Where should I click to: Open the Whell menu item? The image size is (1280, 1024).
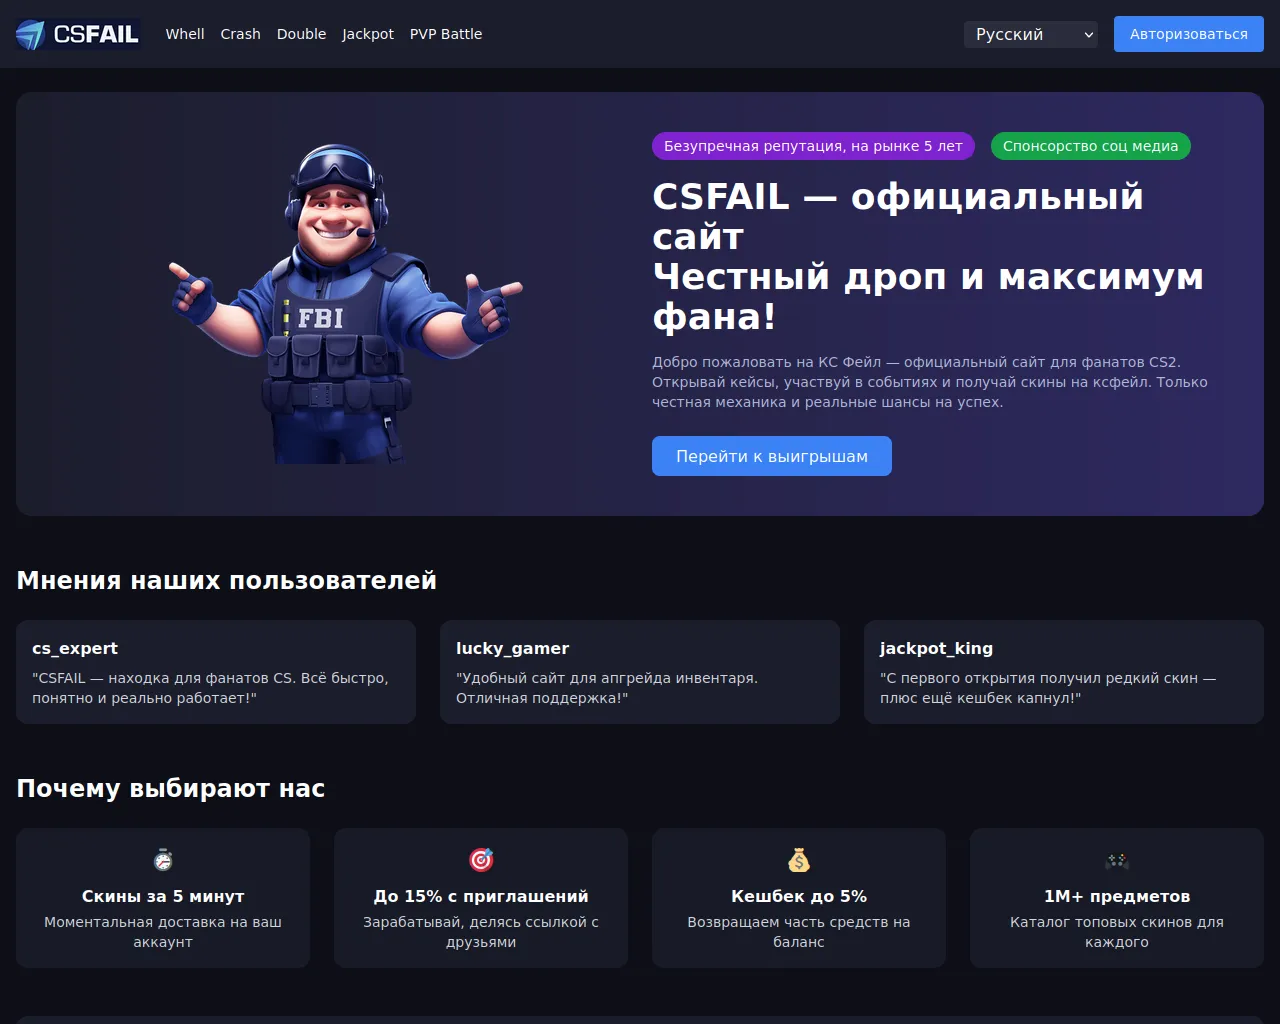pos(185,34)
